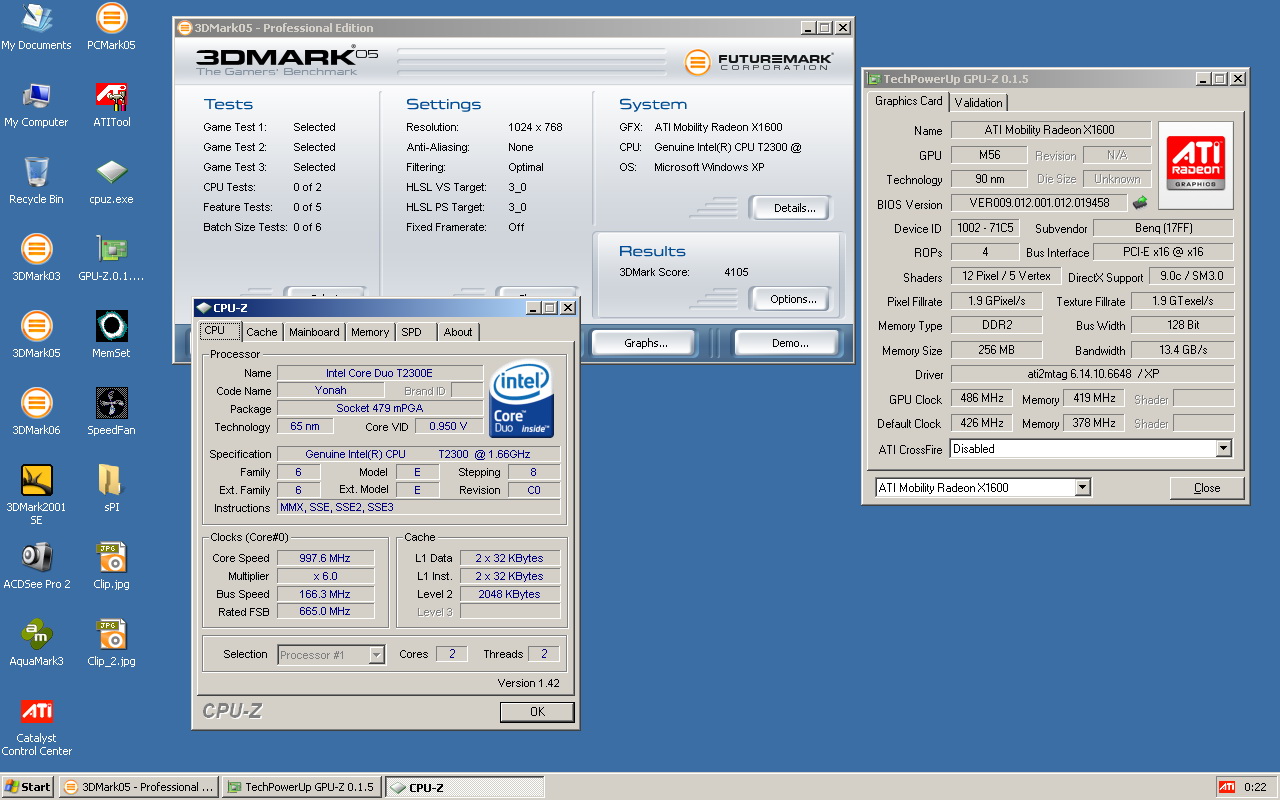The height and width of the screenshot is (800, 1280).
Task: Click CPU-Z Code Name Yonah field
Action: pyautogui.click(x=330, y=391)
